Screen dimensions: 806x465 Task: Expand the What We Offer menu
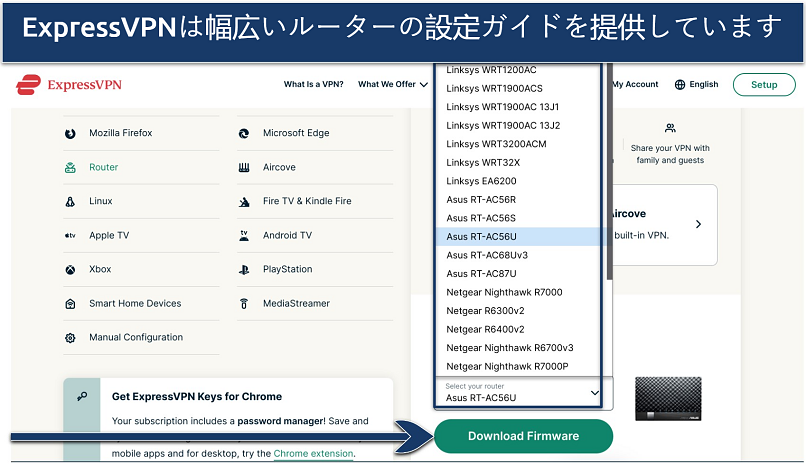pyautogui.click(x=386, y=85)
